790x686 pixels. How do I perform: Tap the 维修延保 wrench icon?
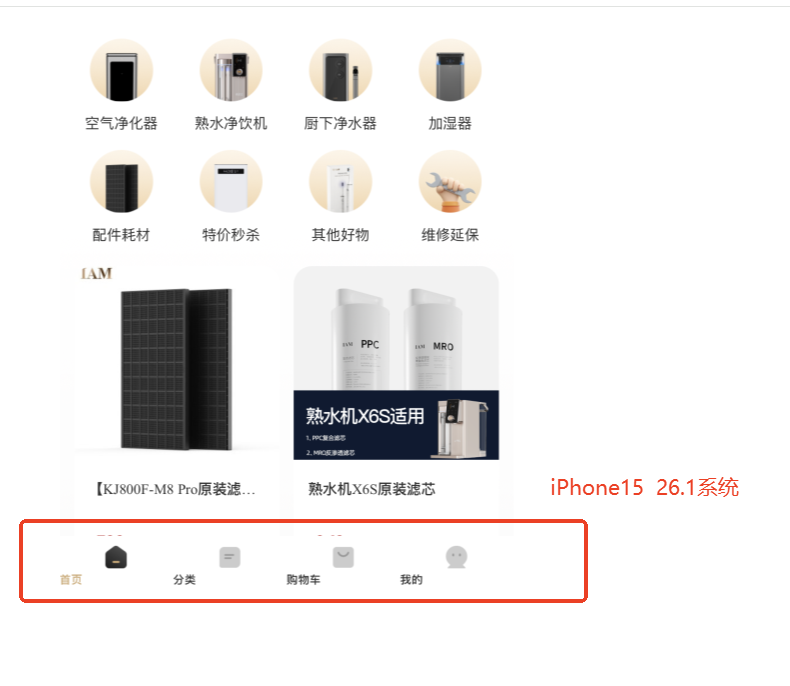[450, 181]
